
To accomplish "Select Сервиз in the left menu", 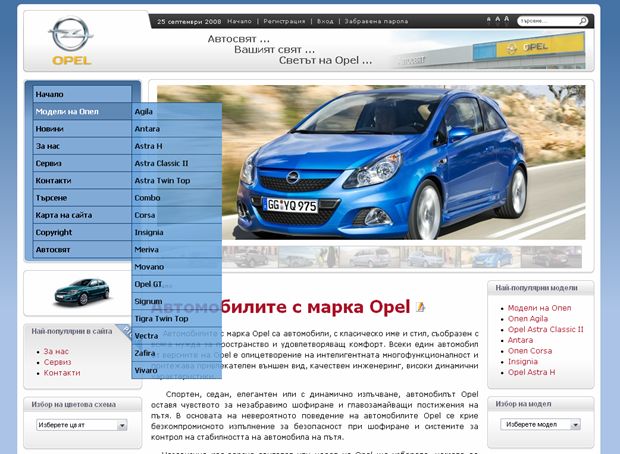I will click(x=82, y=163).
